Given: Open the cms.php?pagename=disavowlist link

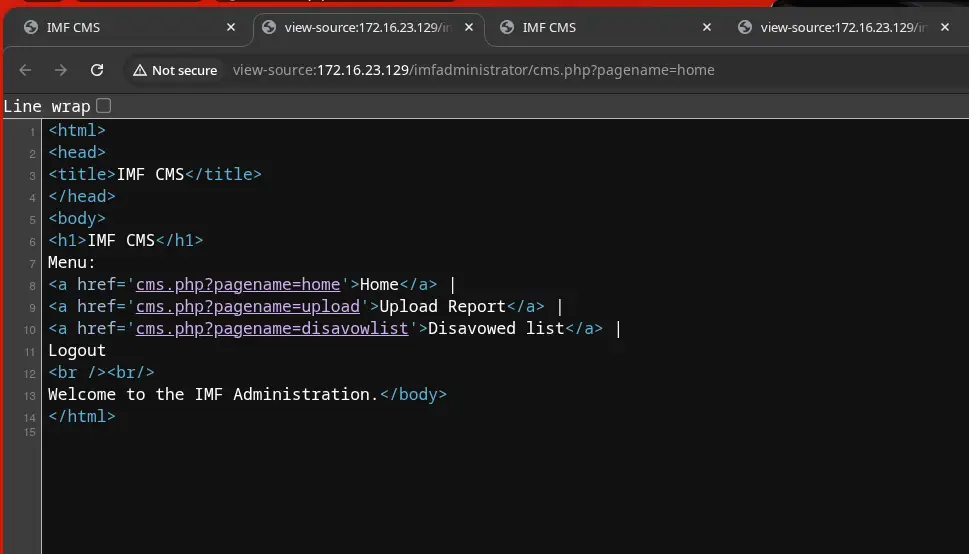Looking at the screenshot, I should click(x=272, y=329).
